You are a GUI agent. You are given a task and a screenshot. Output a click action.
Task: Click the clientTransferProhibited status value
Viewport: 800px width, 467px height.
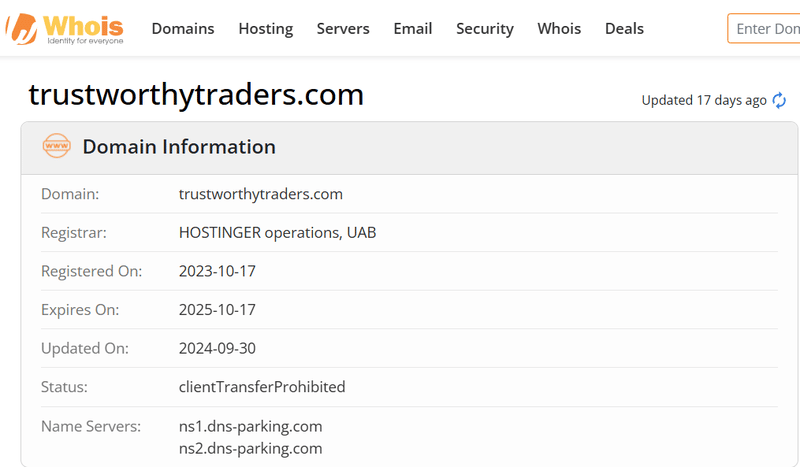coord(262,387)
